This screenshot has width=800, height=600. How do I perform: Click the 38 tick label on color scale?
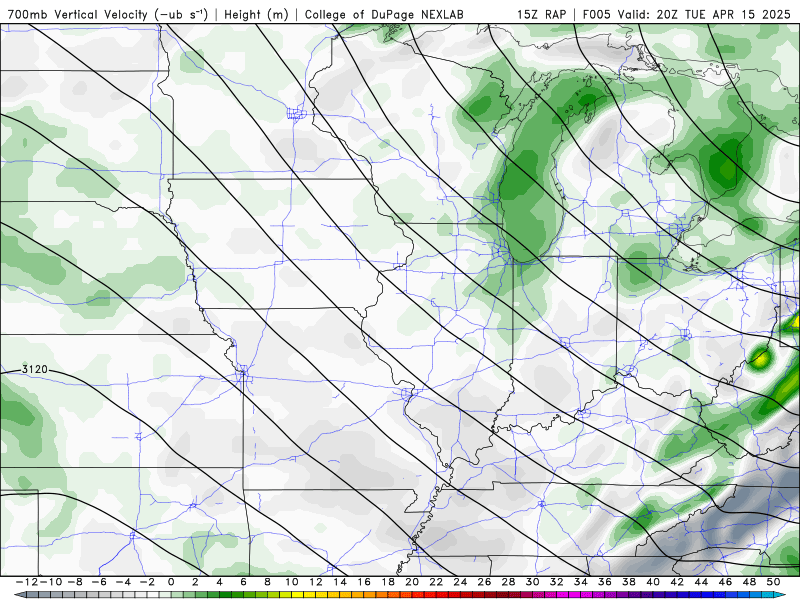pyautogui.click(x=629, y=582)
